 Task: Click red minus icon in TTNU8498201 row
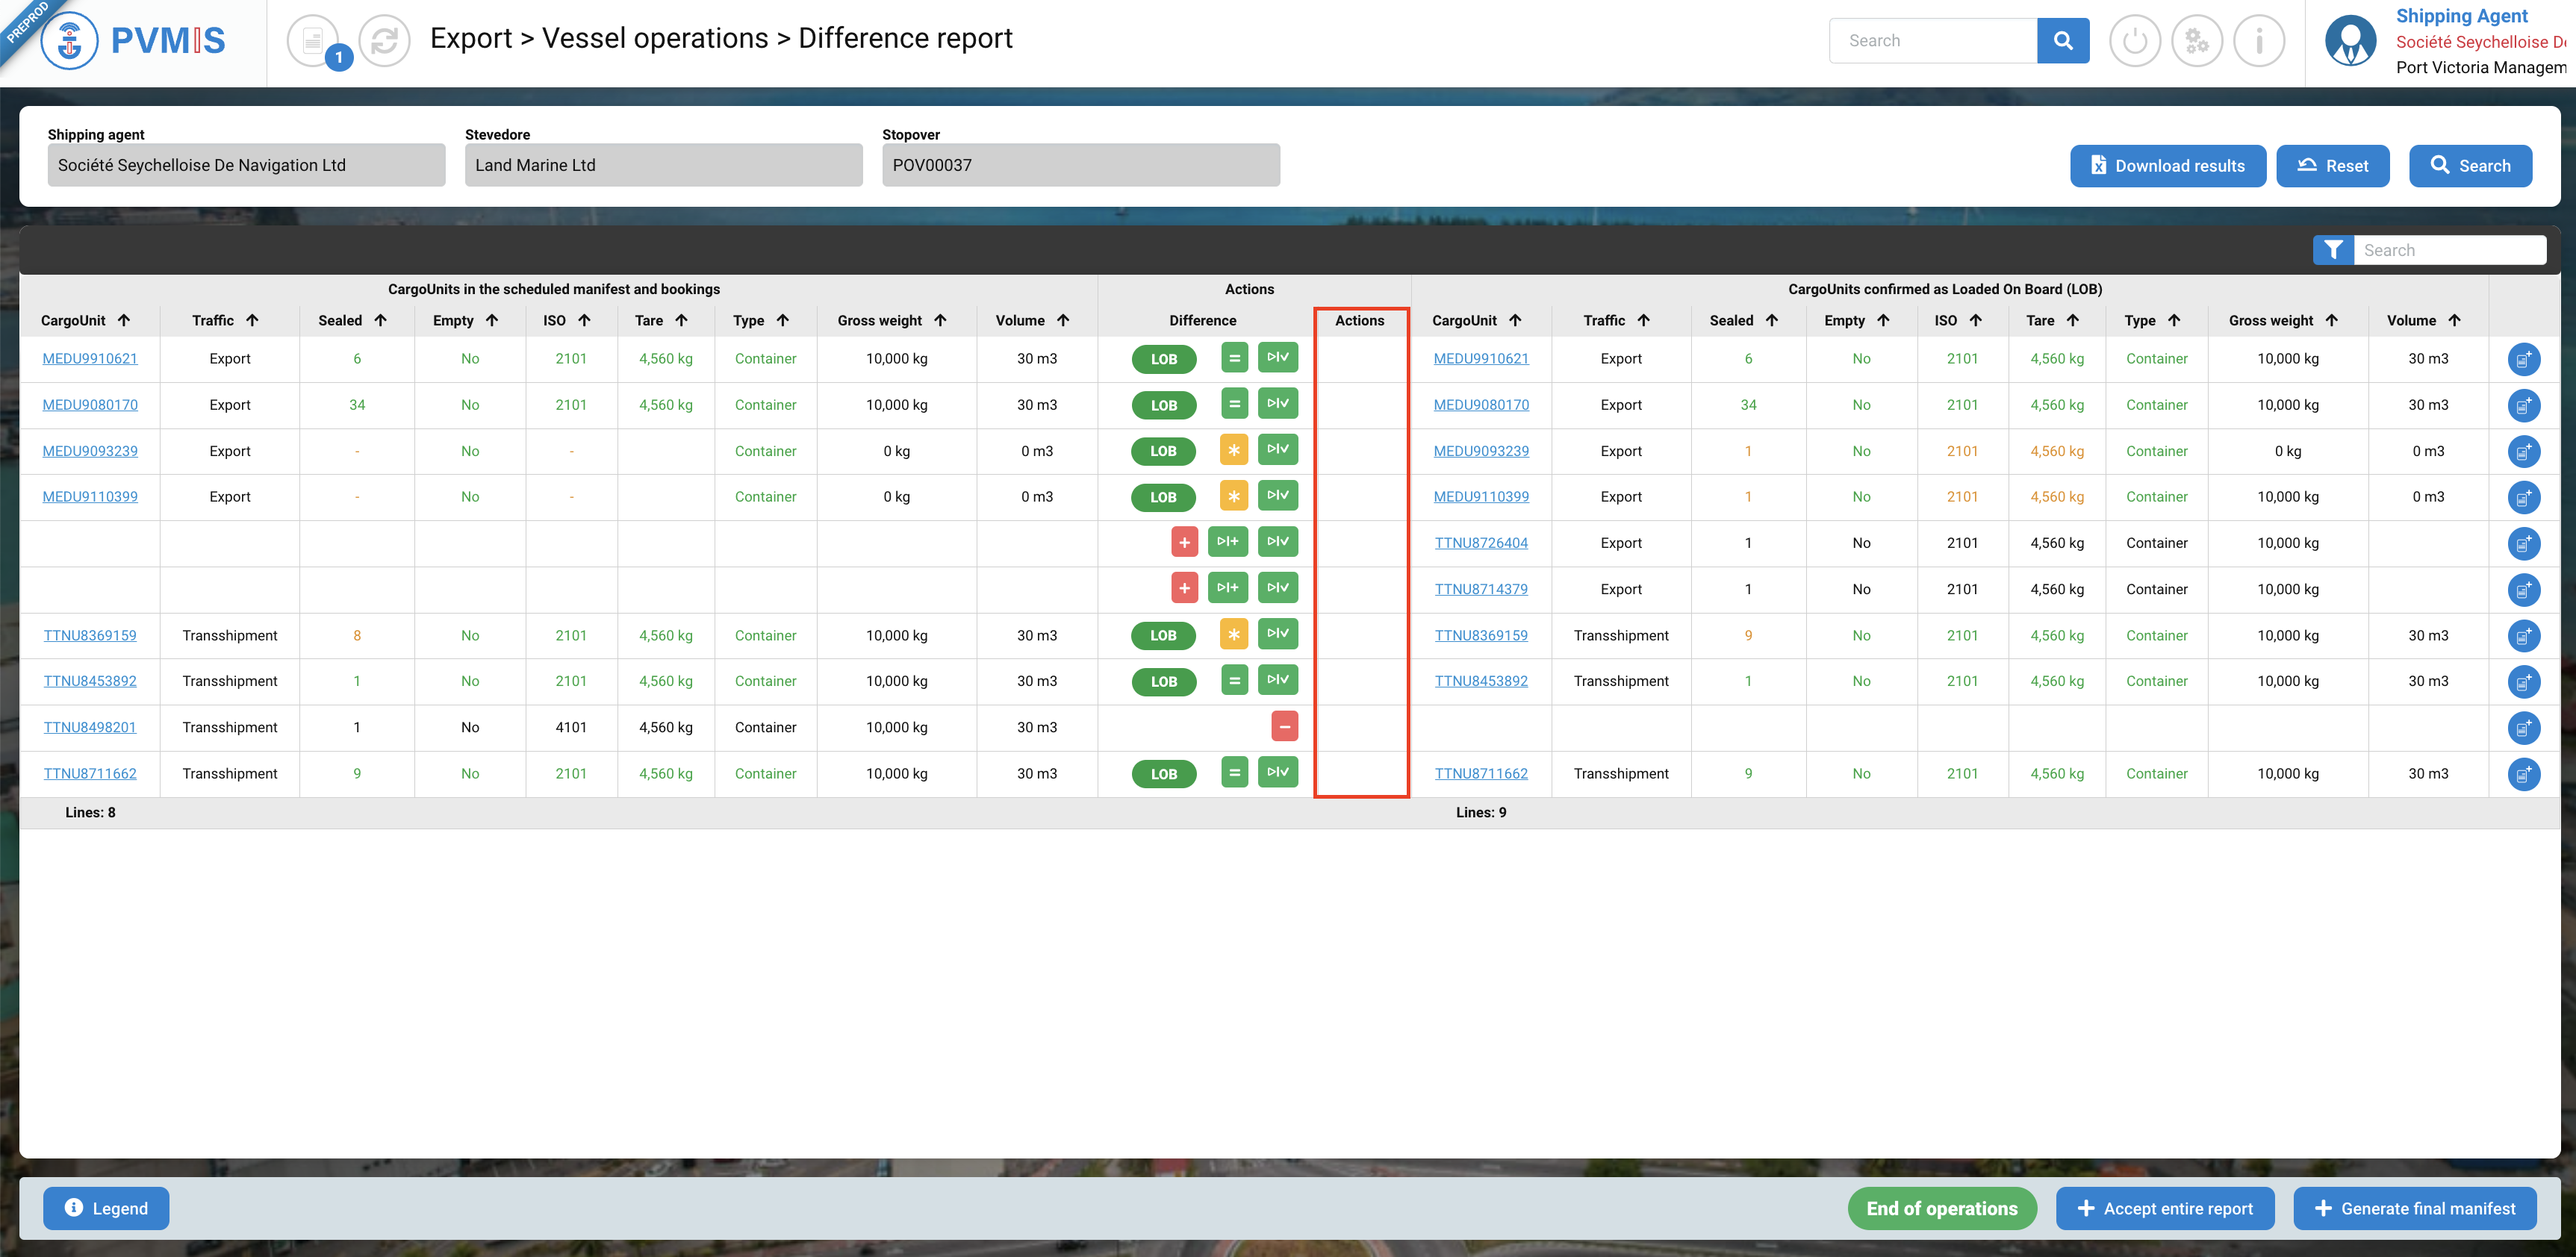[x=1284, y=727]
